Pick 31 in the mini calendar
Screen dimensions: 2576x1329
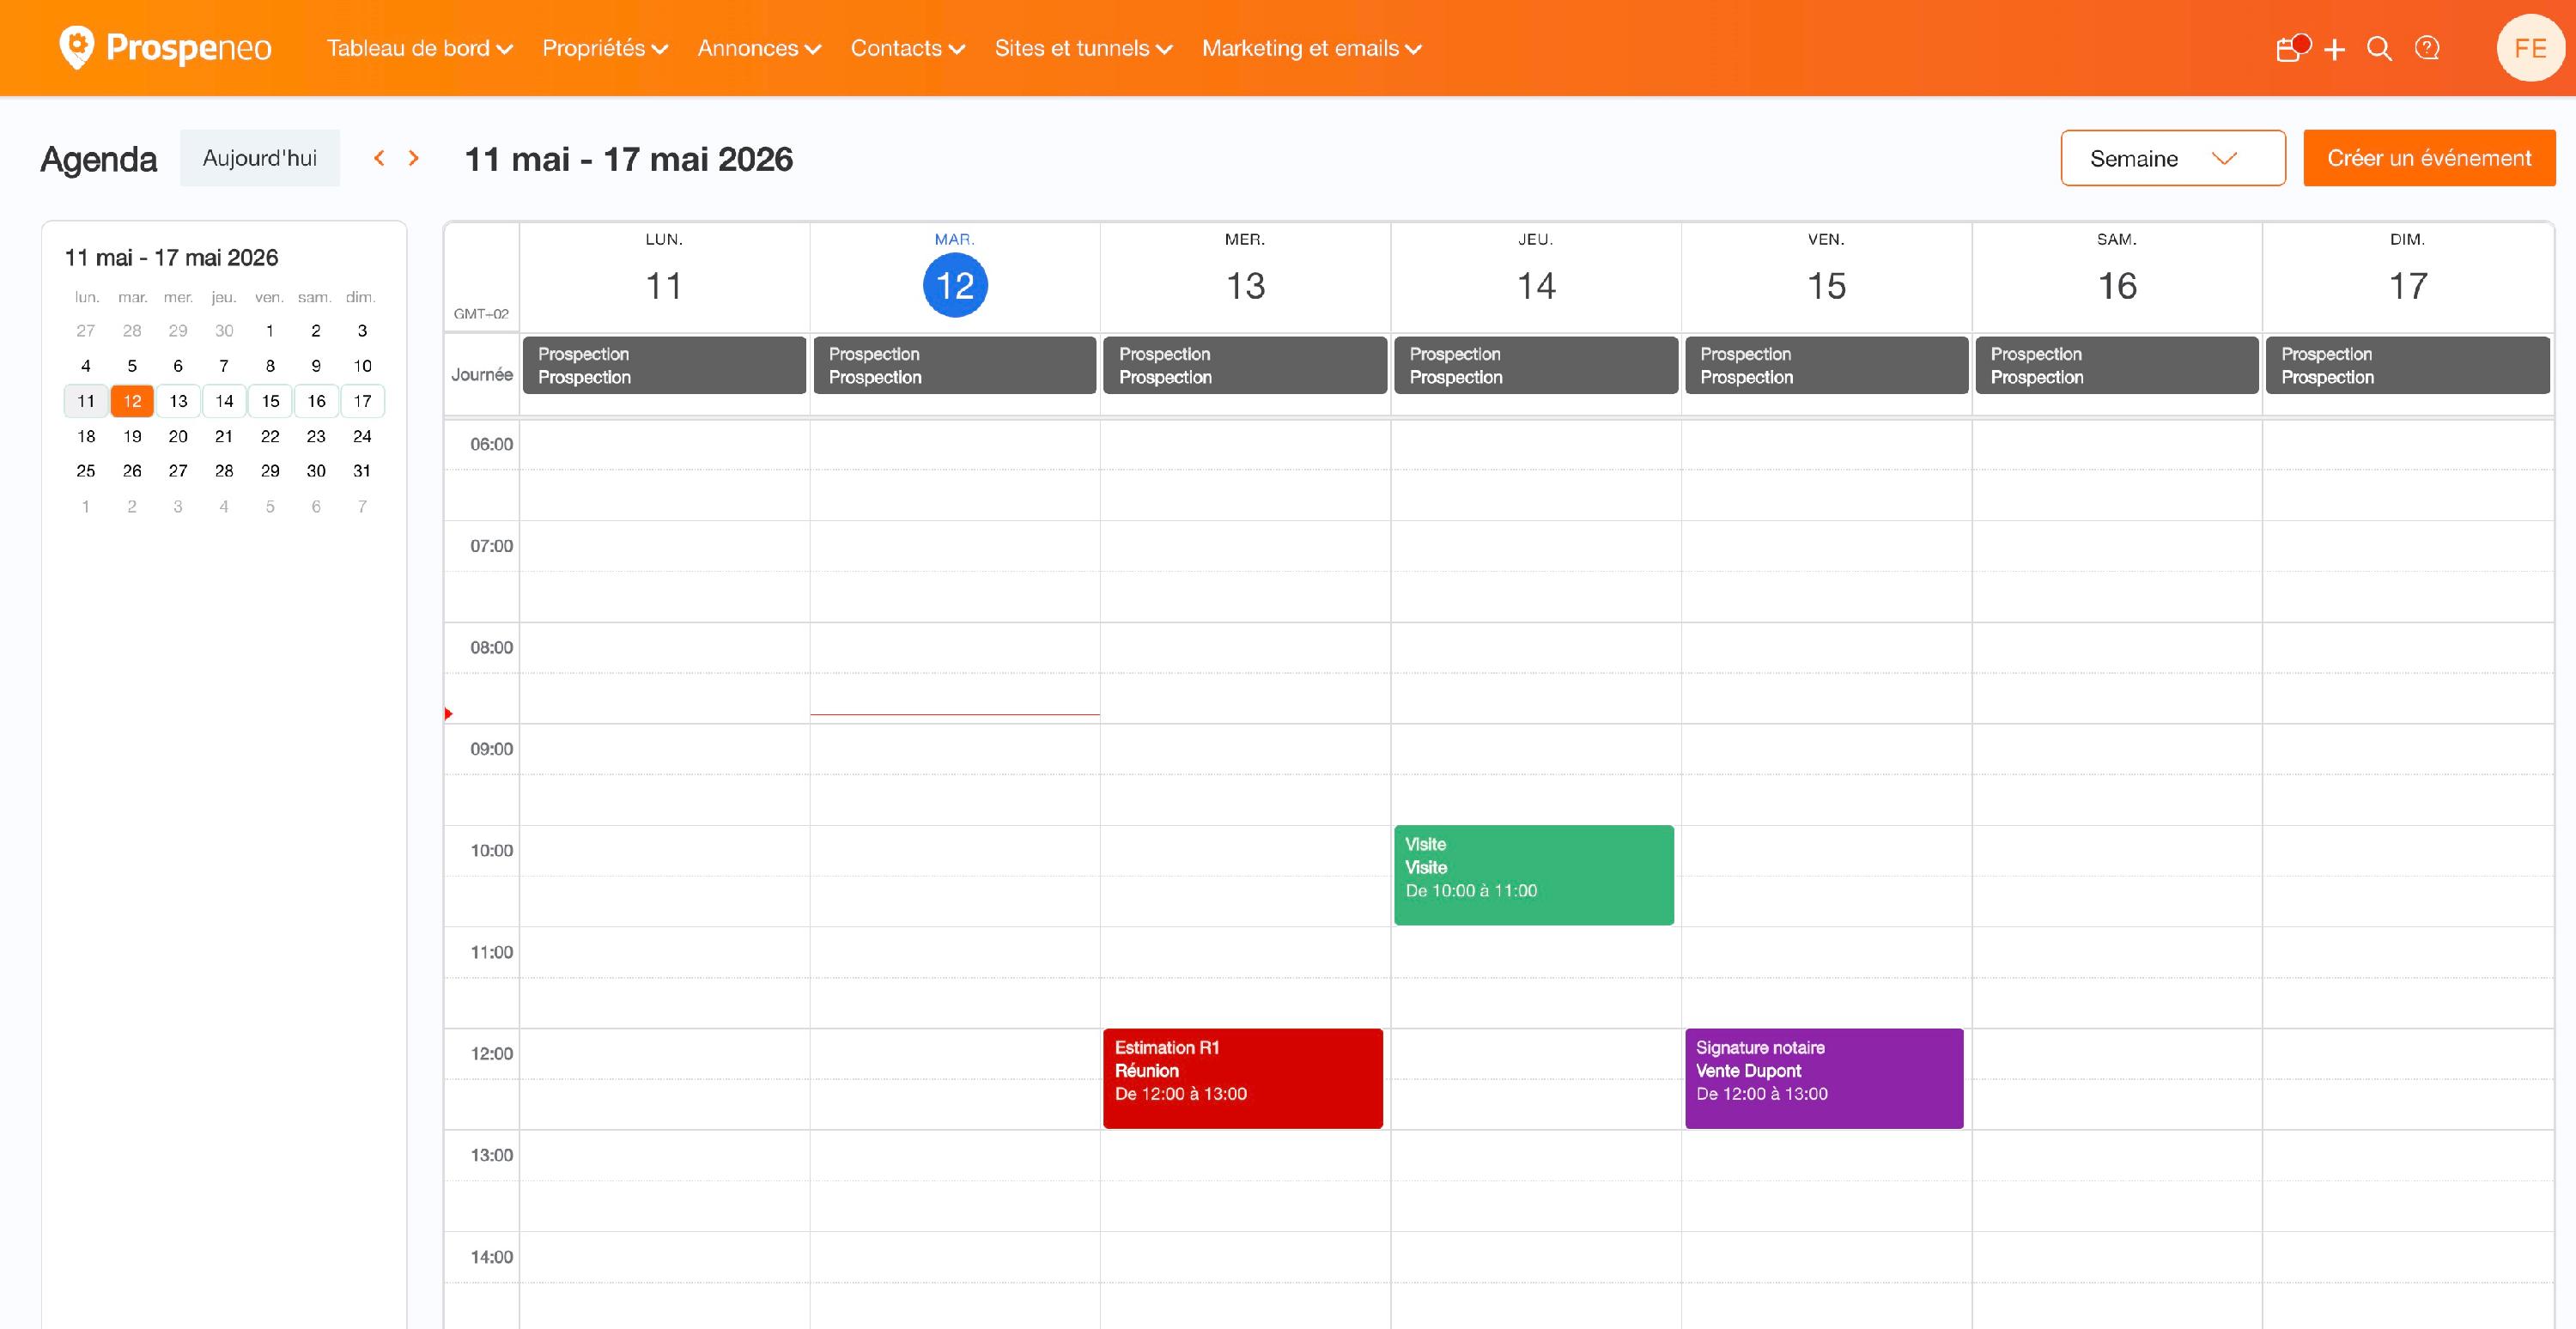(x=362, y=471)
